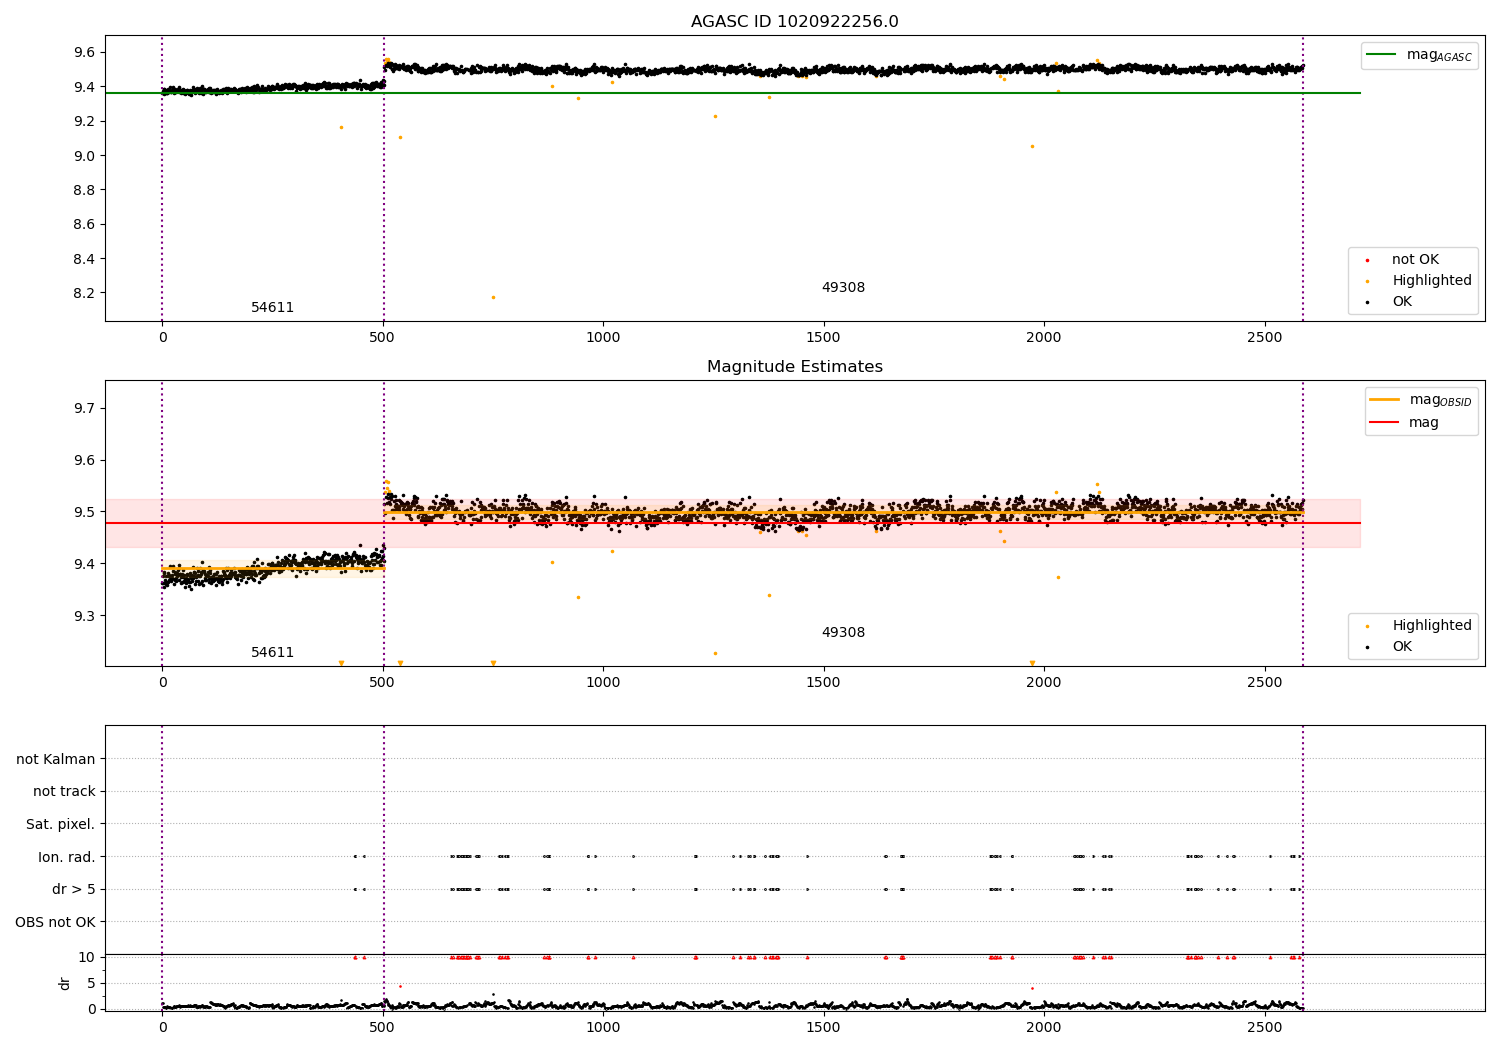This screenshot has width=1500, height=1050.
Task: Click the 'Ion. rad.' row label
Action: pyautogui.click(x=67, y=858)
